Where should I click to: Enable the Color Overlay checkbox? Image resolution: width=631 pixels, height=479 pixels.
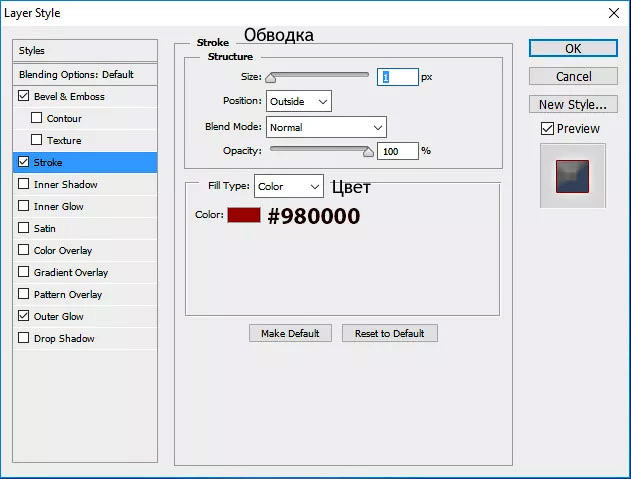[23, 250]
